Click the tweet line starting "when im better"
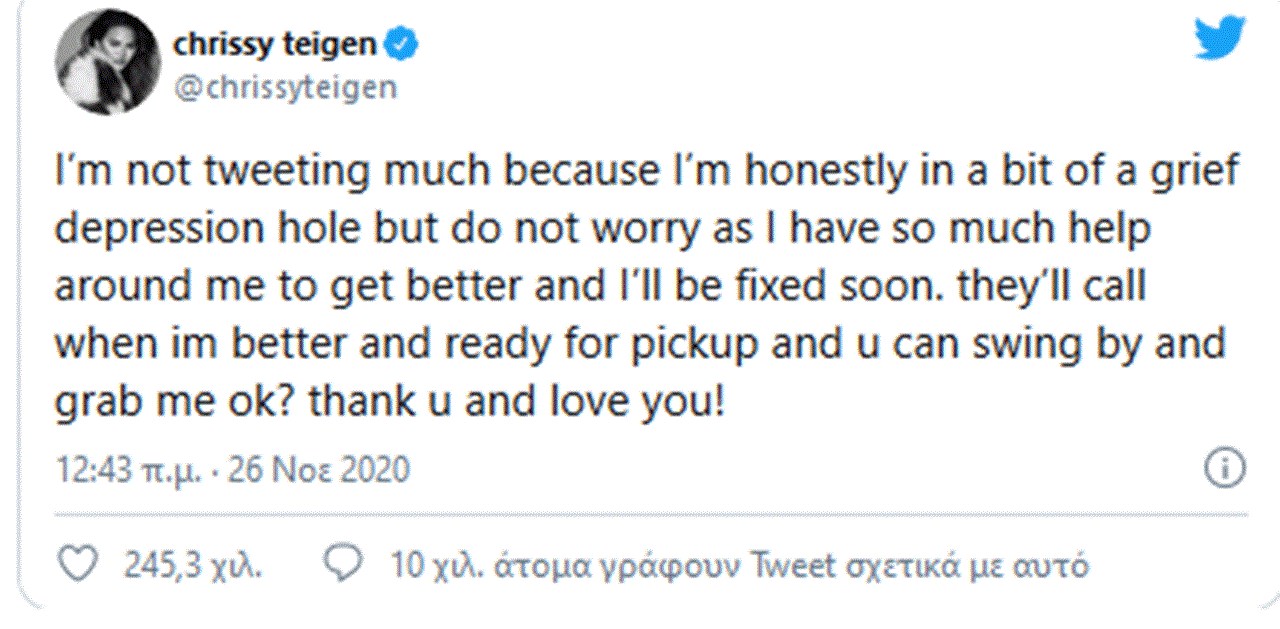Screen dimensions: 1280x629 pos(639,344)
